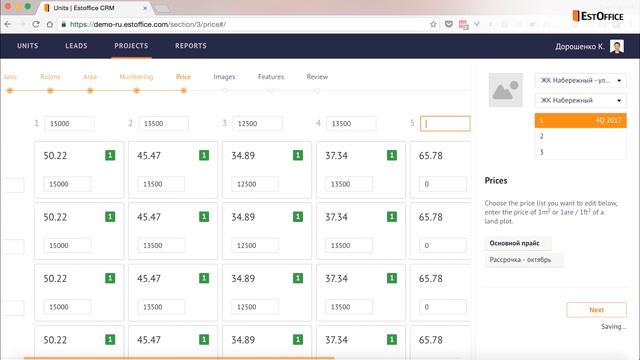
Task: Go back with the browser back arrow
Action: (x=8, y=24)
